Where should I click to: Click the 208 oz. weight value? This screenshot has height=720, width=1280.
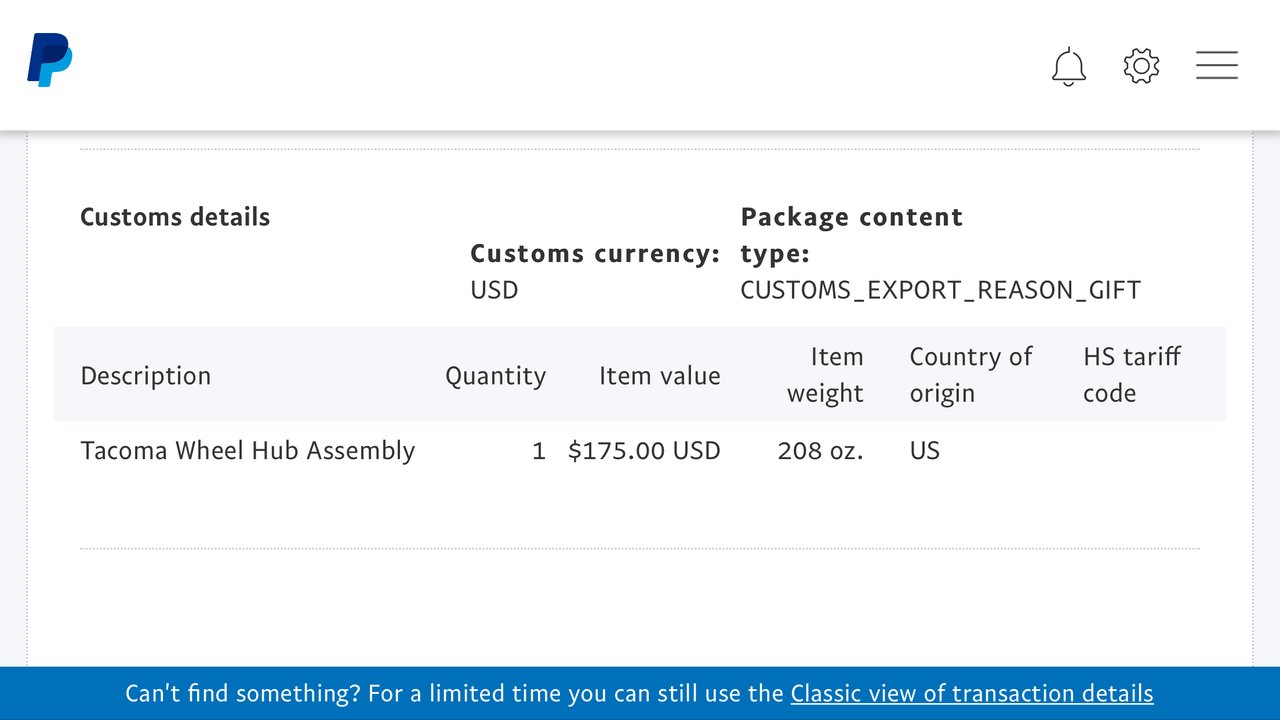820,451
